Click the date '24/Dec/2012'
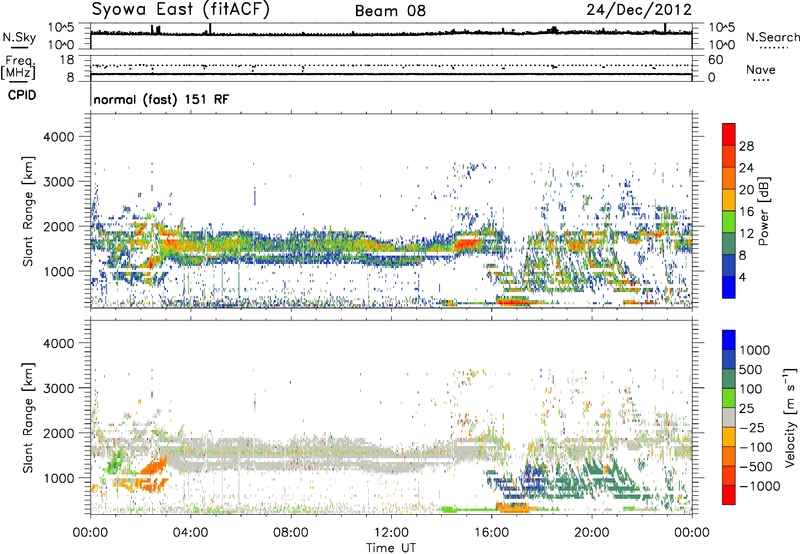The image size is (800, 554). click(639, 10)
